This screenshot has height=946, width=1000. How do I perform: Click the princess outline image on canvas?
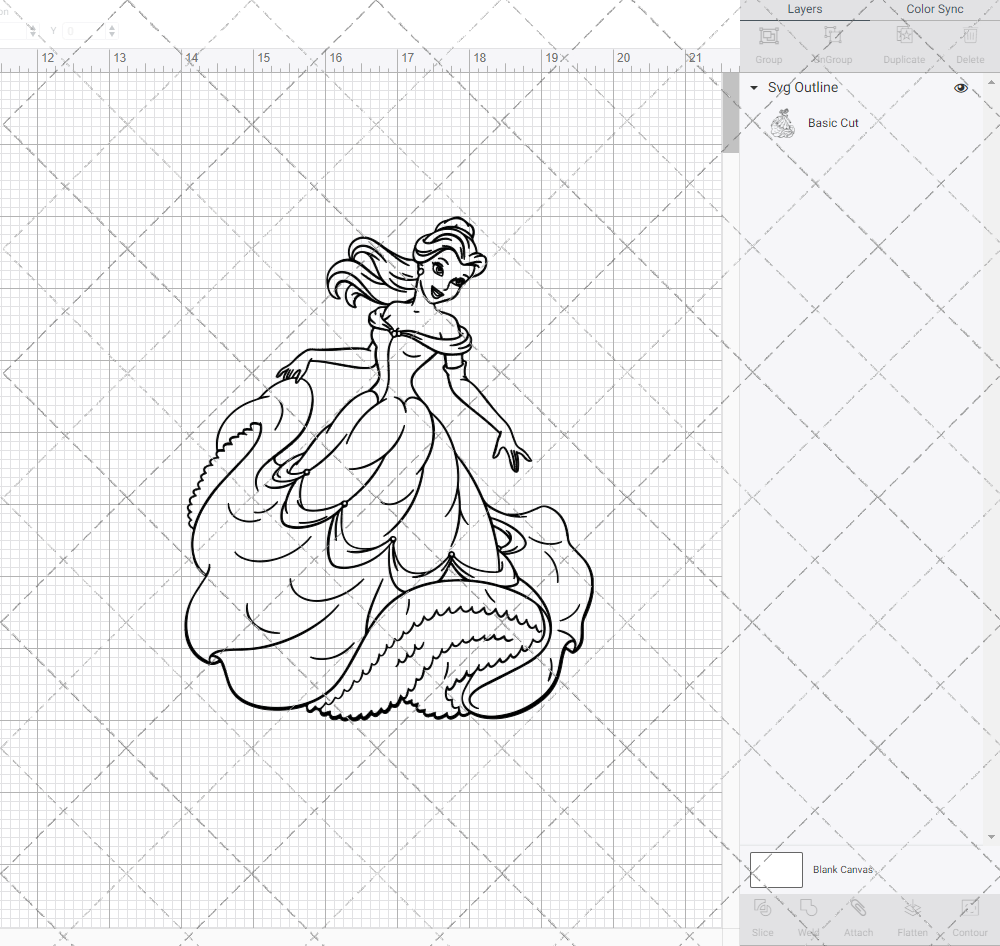point(389,469)
